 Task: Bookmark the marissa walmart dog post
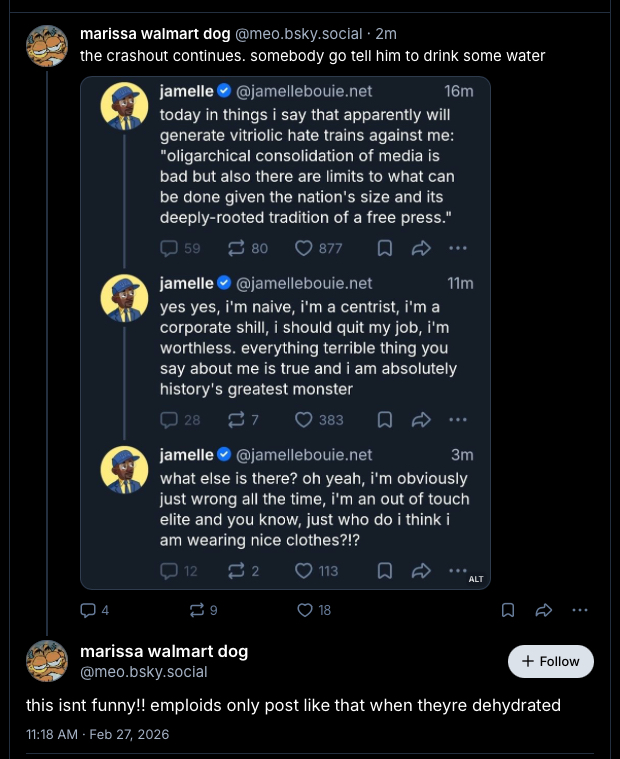(508, 610)
